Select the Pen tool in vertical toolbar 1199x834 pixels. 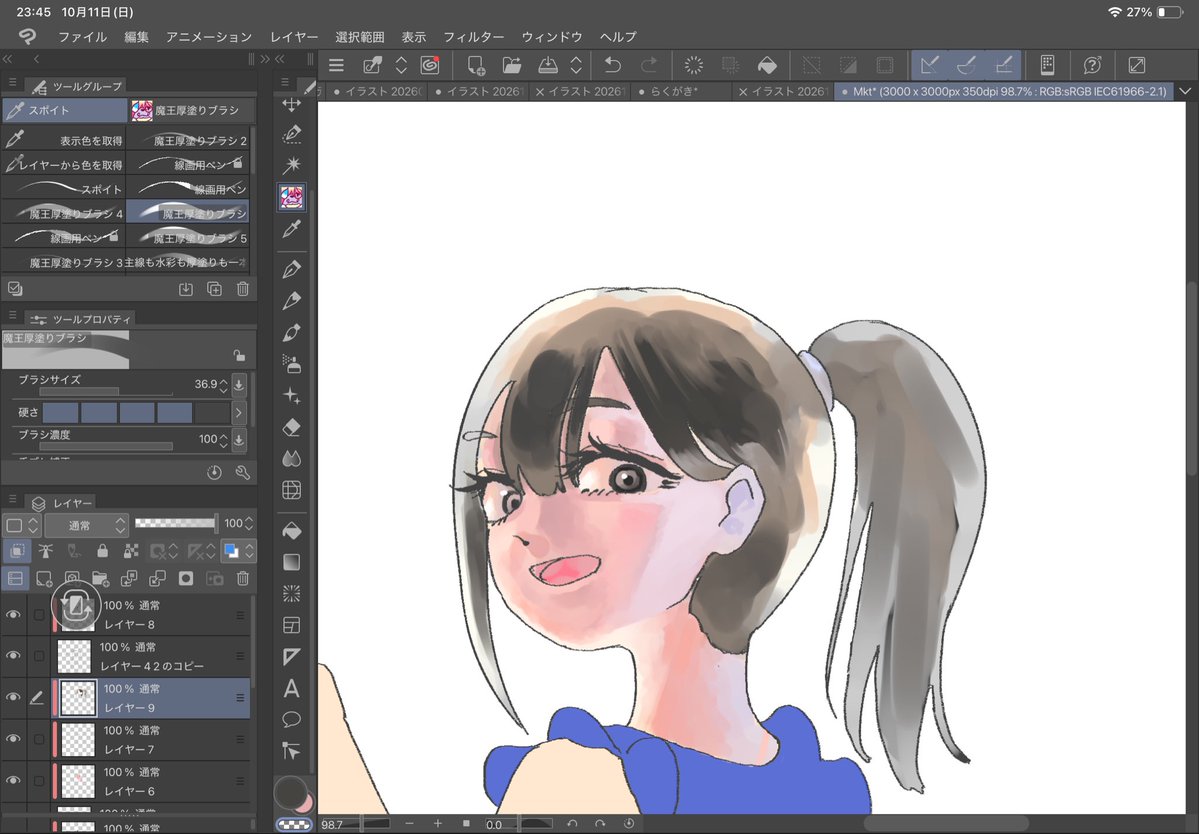tap(291, 269)
